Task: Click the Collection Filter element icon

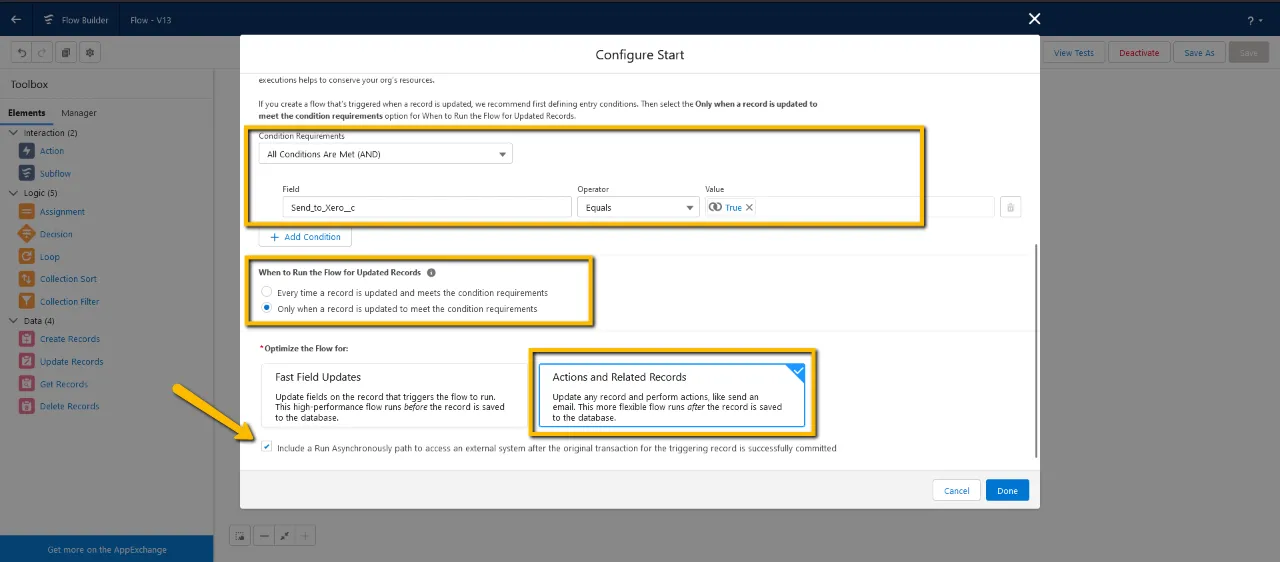Action: (26, 301)
